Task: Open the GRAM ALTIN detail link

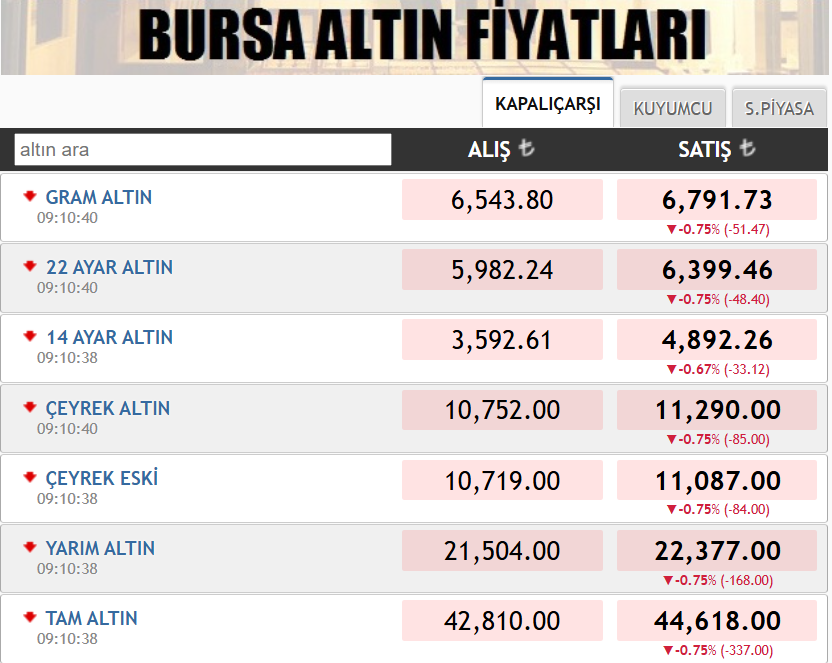Action: [x=98, y=197]
